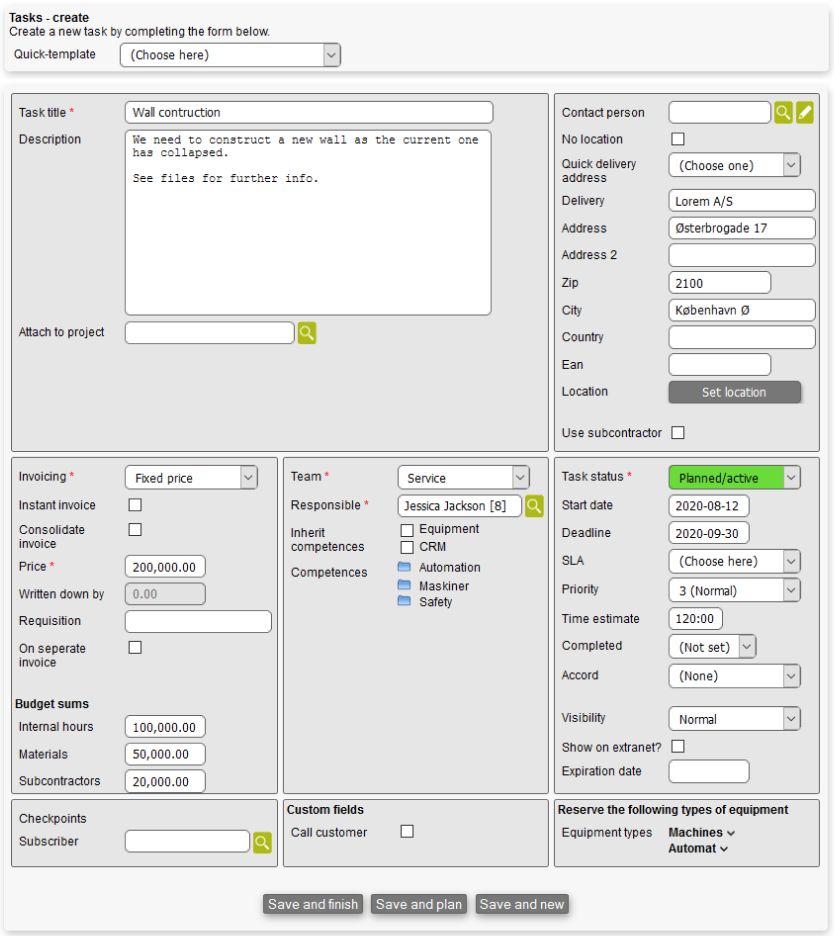The height and width of the screenshot is (936, 834).
Task: Open the Priority dropdown
Action: [734, 590]
